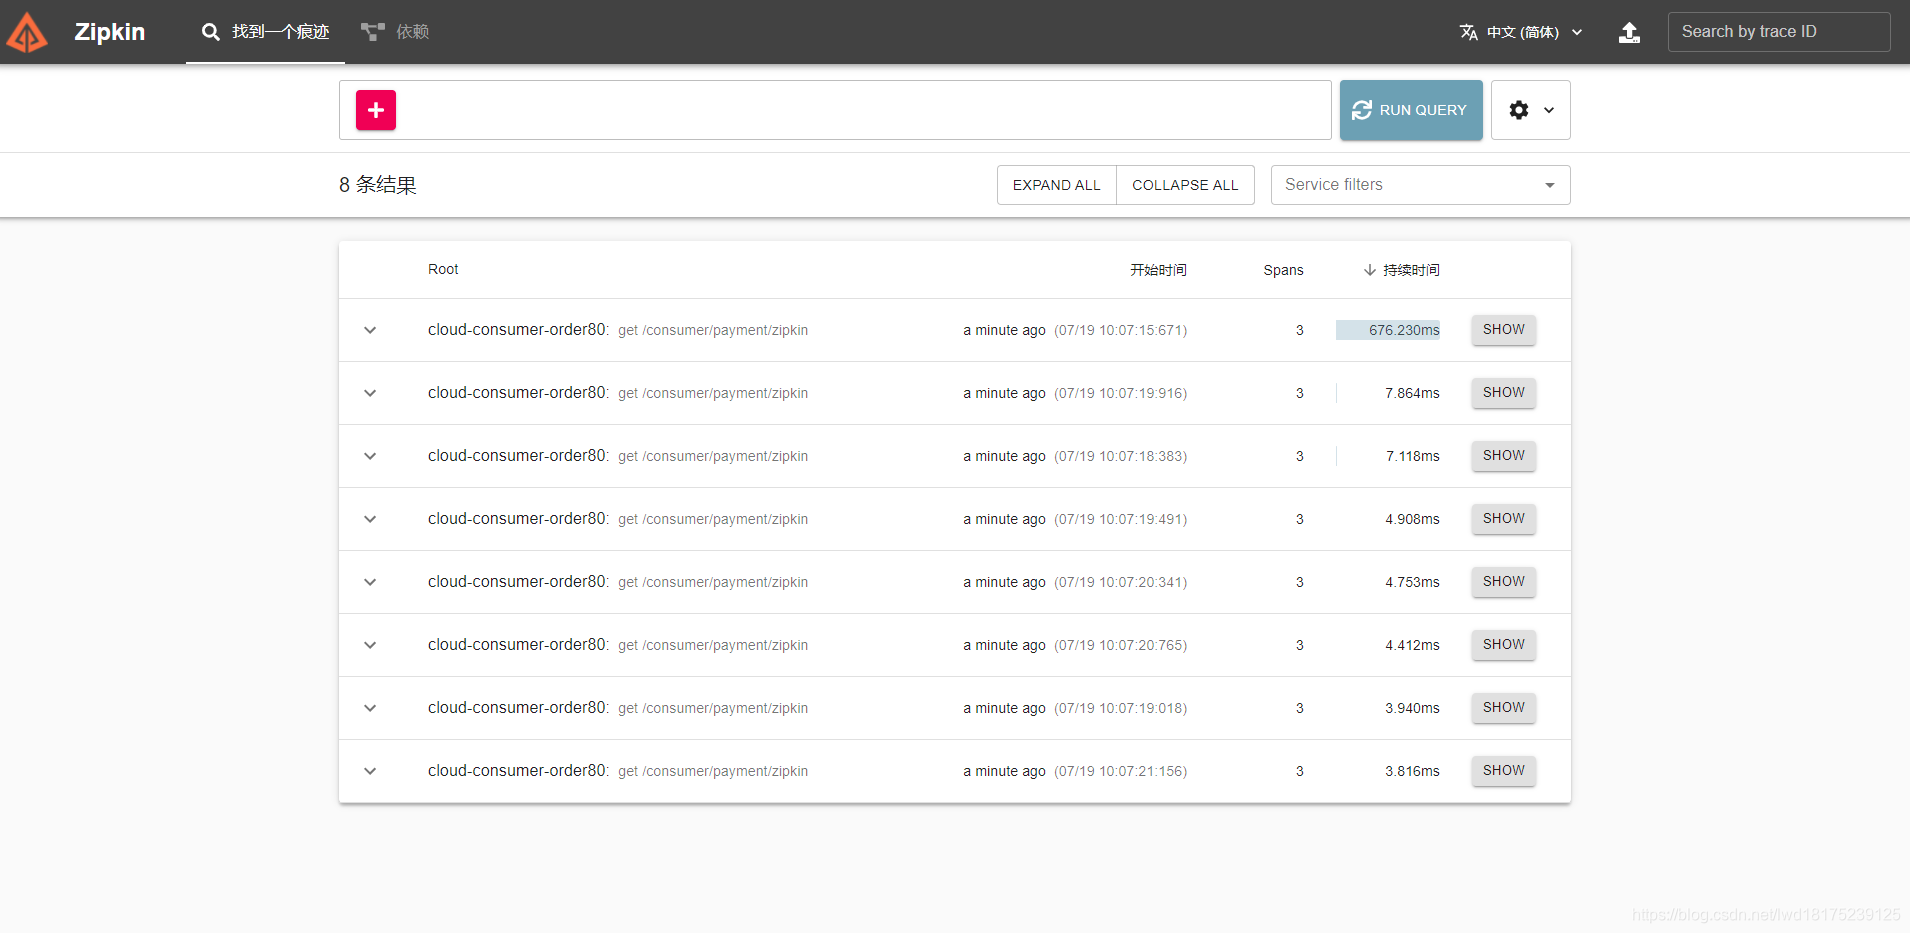
Task: Click the Zipkin logo icon
Action: [27, 32]
